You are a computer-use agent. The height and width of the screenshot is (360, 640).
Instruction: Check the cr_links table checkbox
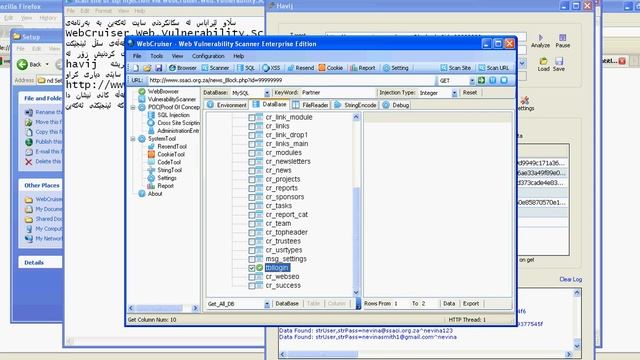pyautogui.click(x=251, y=127)
